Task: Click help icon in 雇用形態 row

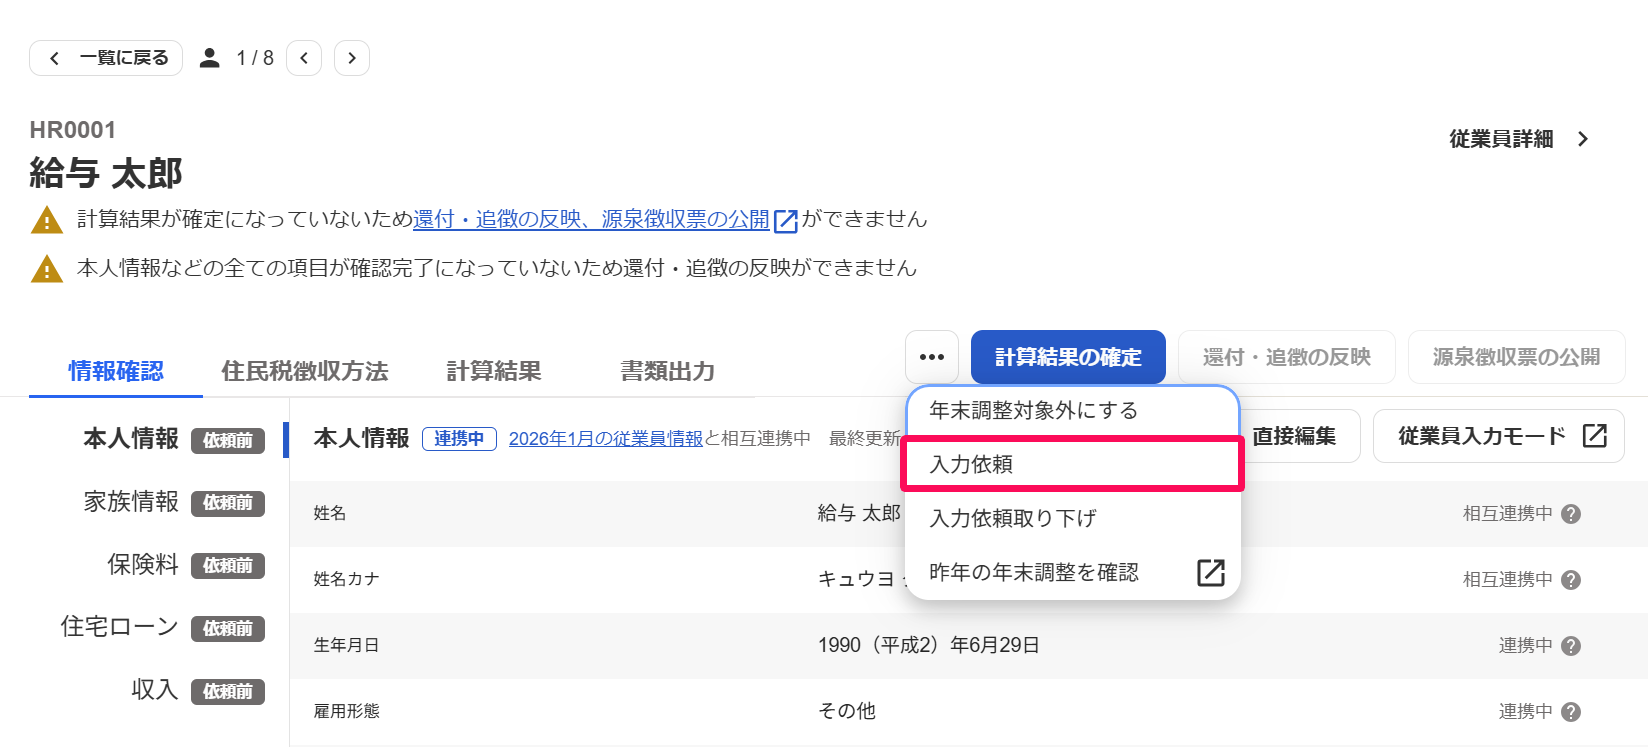Action: (1571, 712)
